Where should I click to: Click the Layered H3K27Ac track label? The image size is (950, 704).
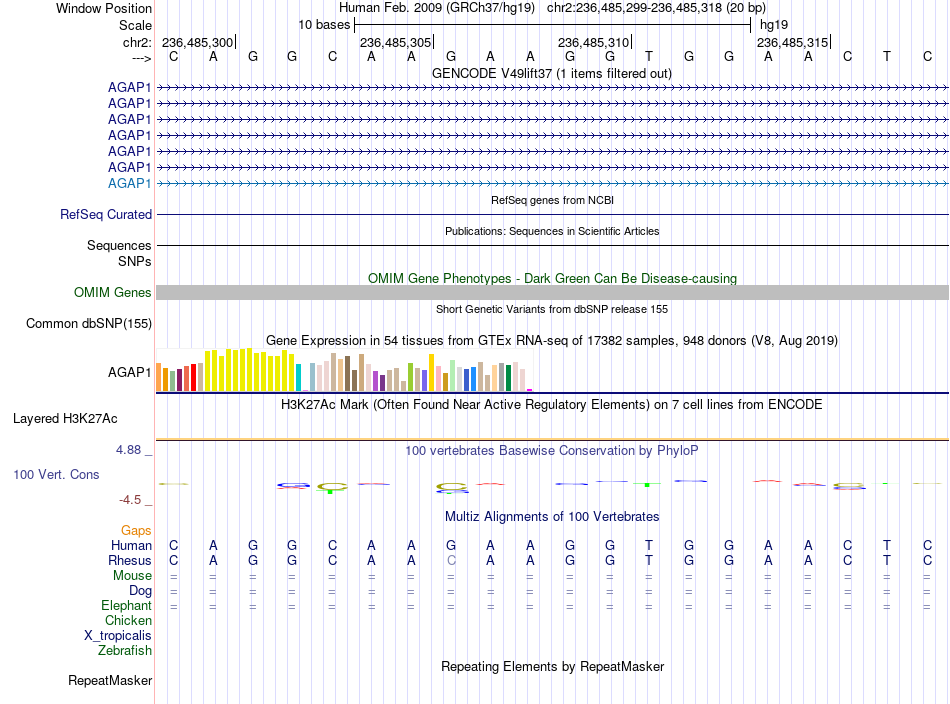tap(65, 419)
